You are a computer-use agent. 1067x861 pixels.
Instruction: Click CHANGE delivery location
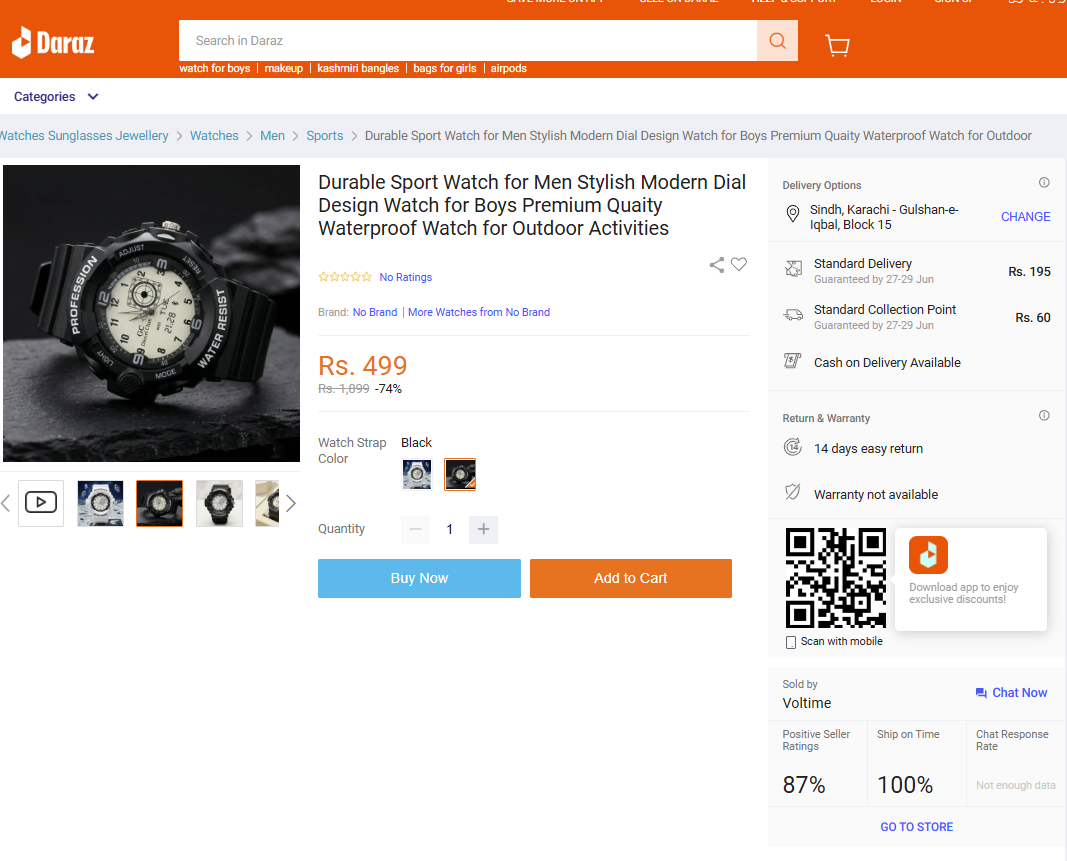(x=1025, y=216)
